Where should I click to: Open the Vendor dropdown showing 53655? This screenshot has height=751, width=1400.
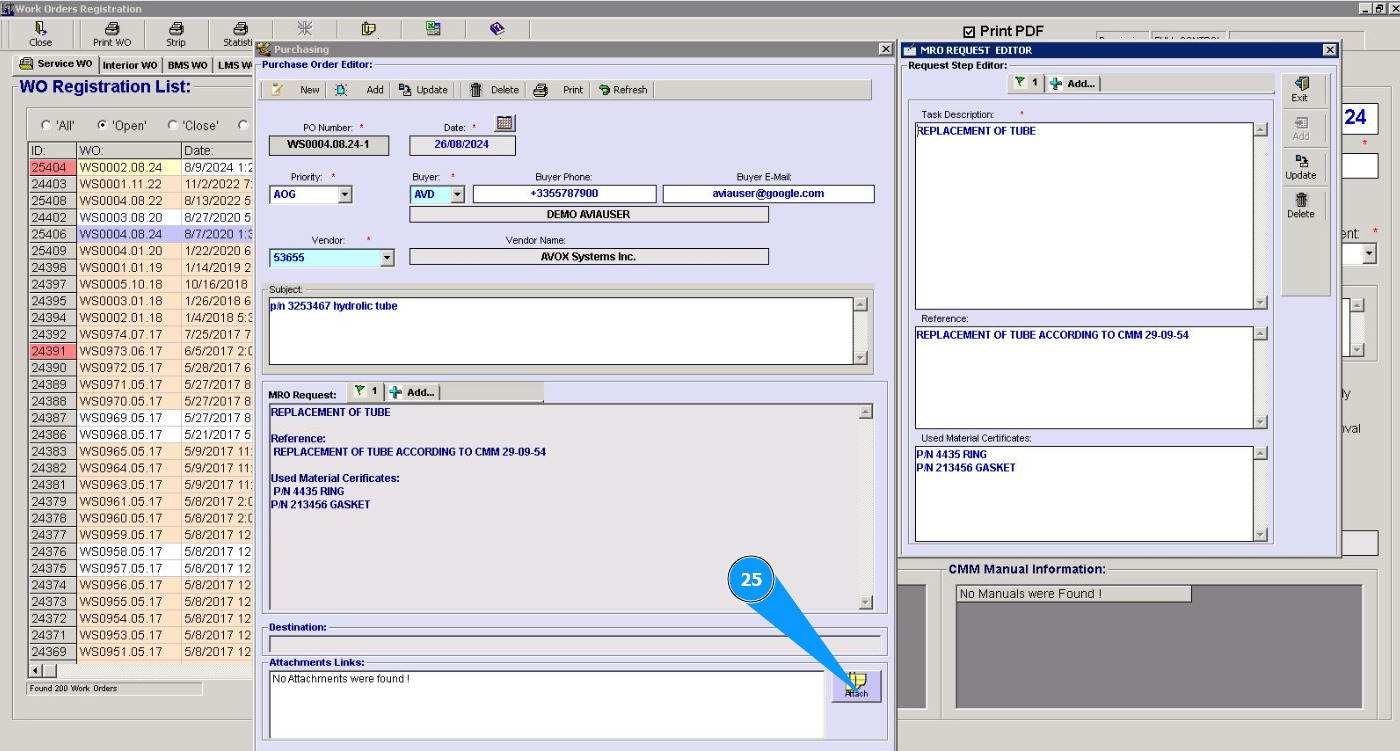pyautogui.click(x=388, y=258)
